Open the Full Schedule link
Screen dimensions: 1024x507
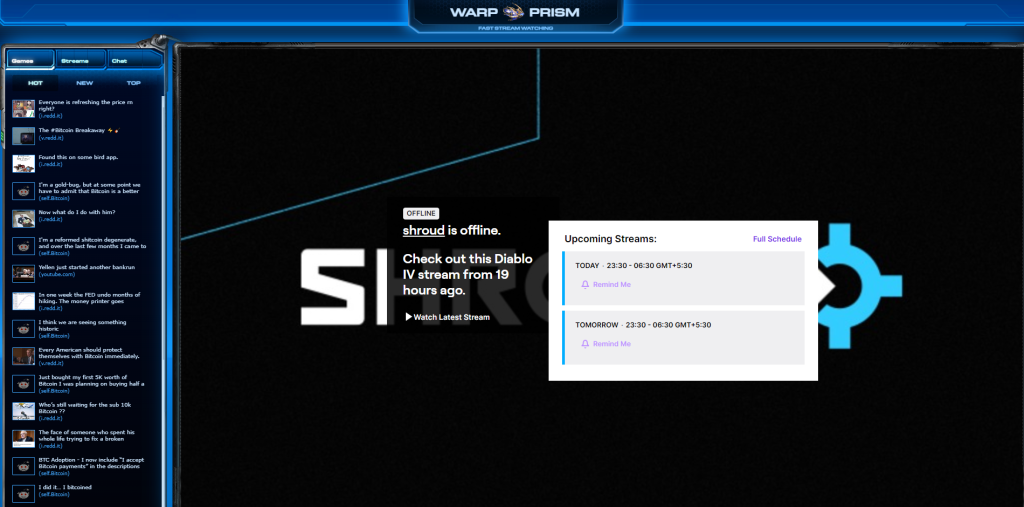[777, 239]
